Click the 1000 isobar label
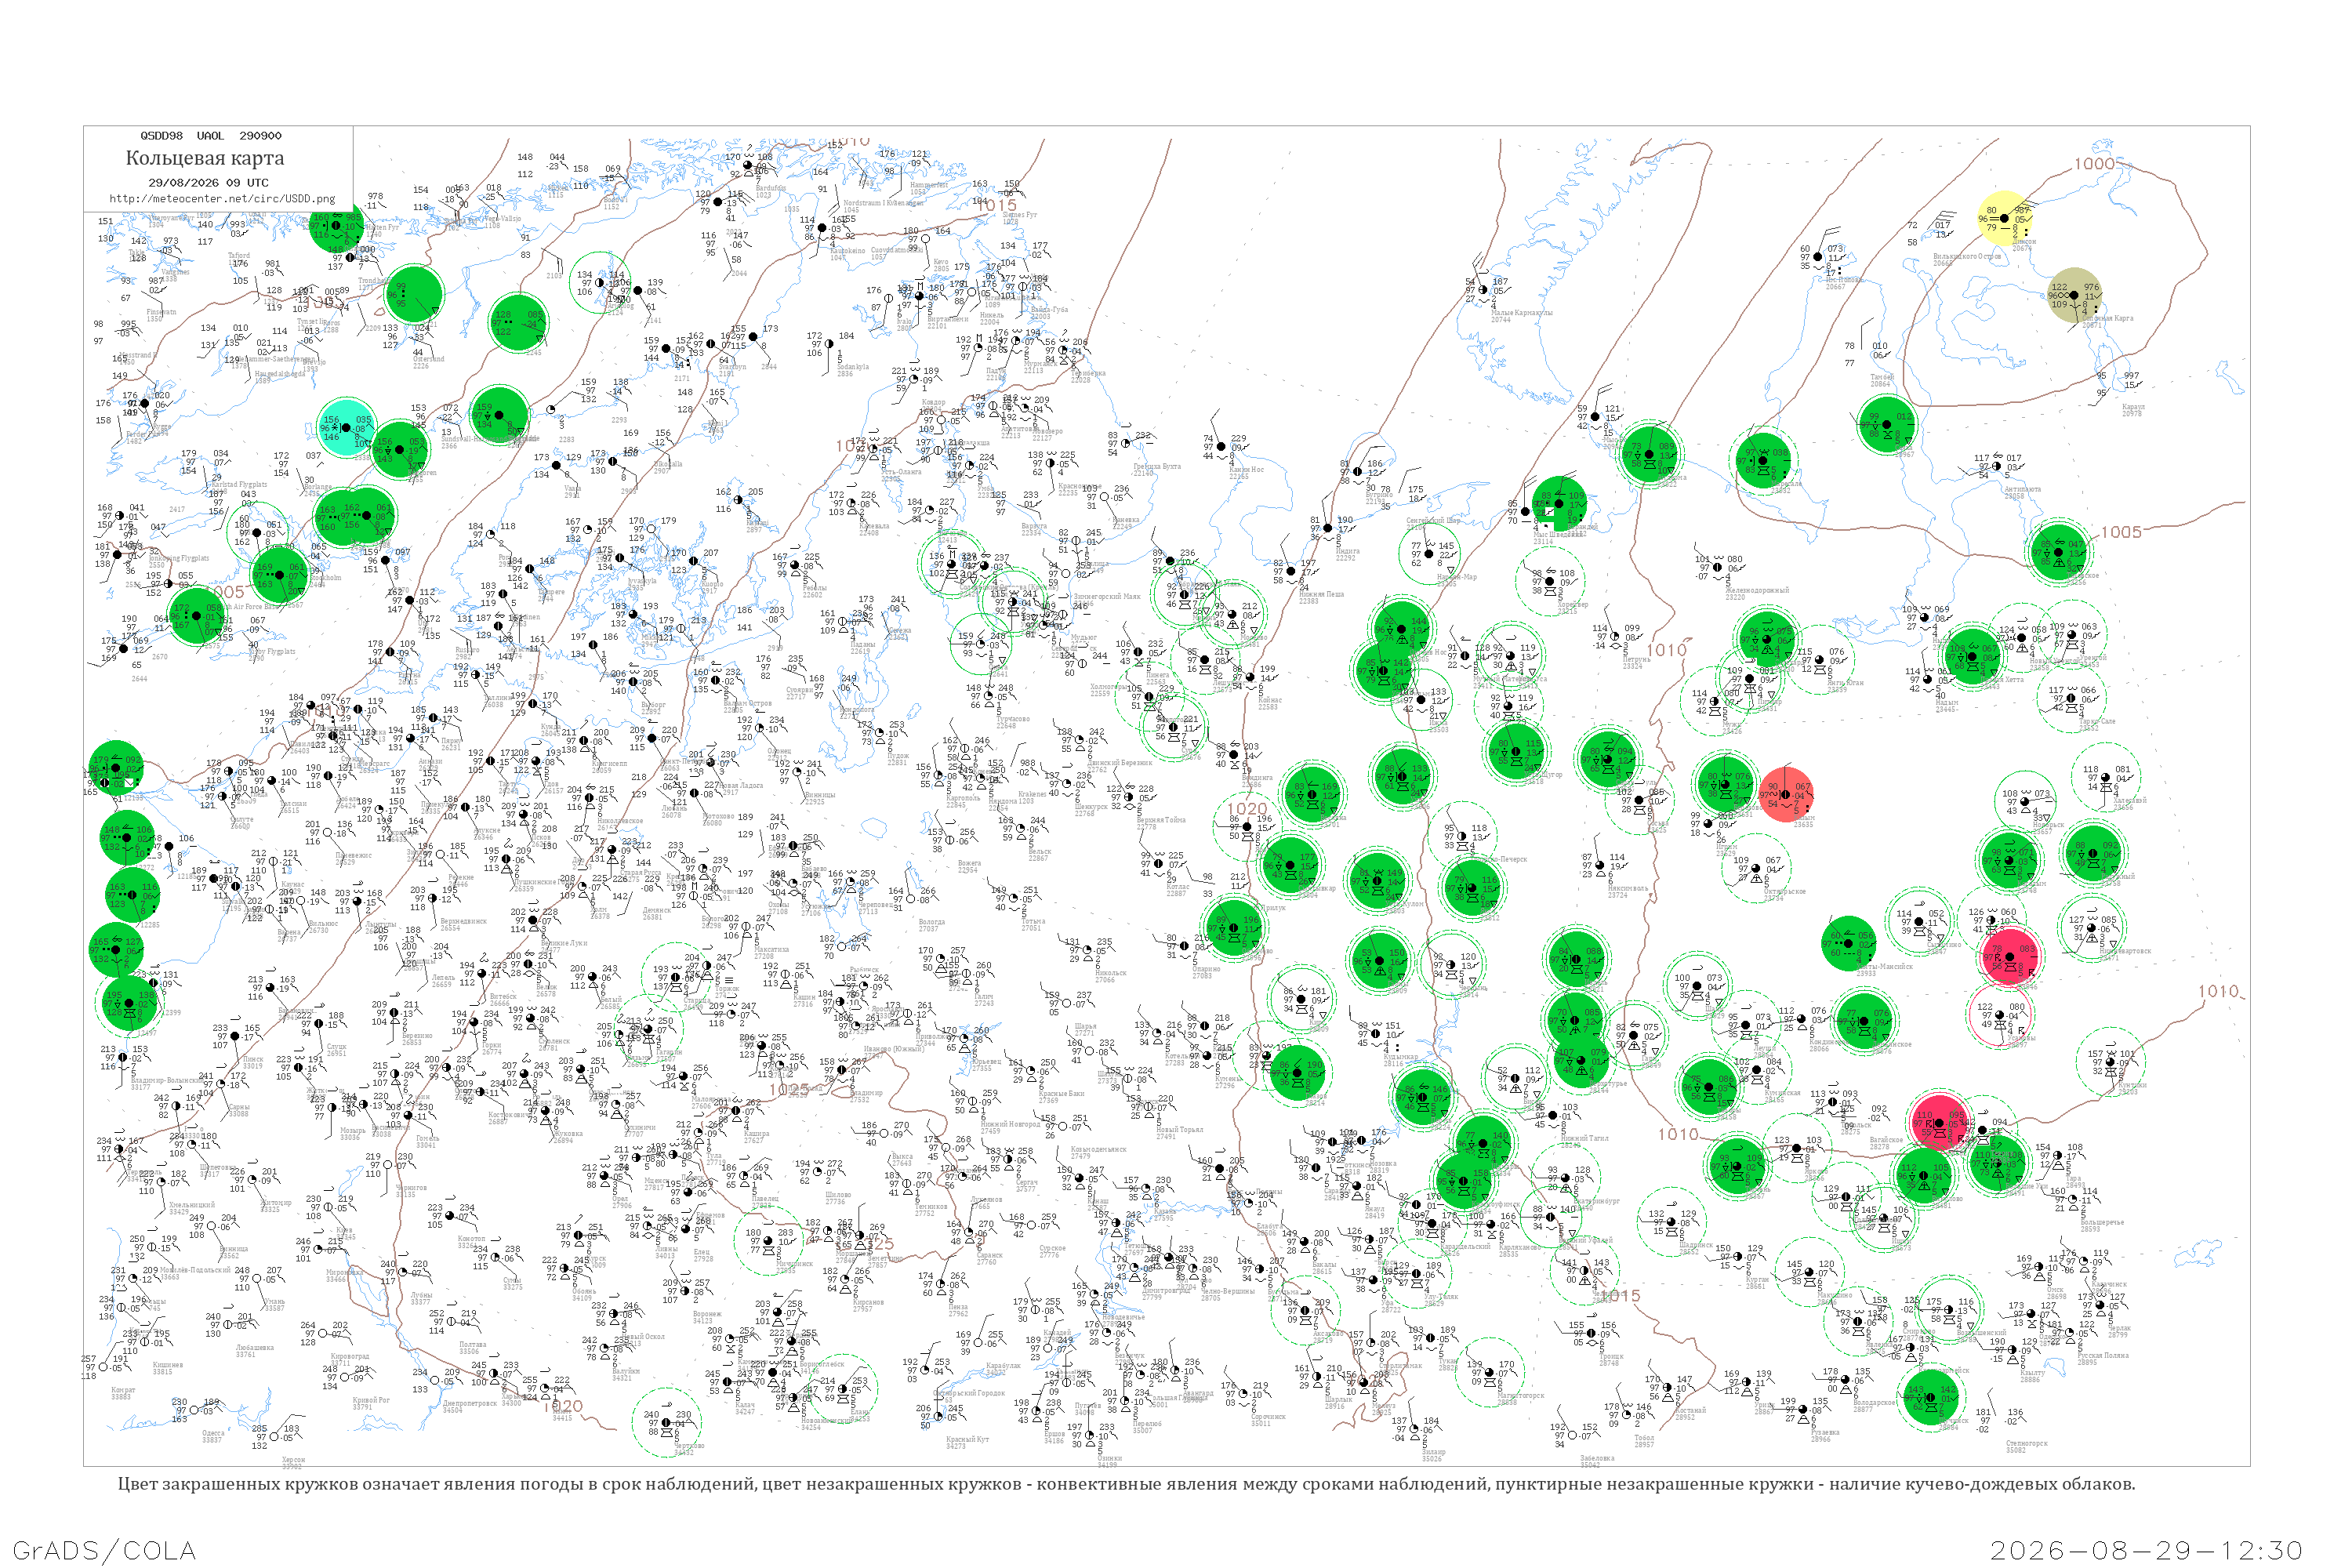The height and width of the screenshot is (1568, 2352). pos(2093,164)
